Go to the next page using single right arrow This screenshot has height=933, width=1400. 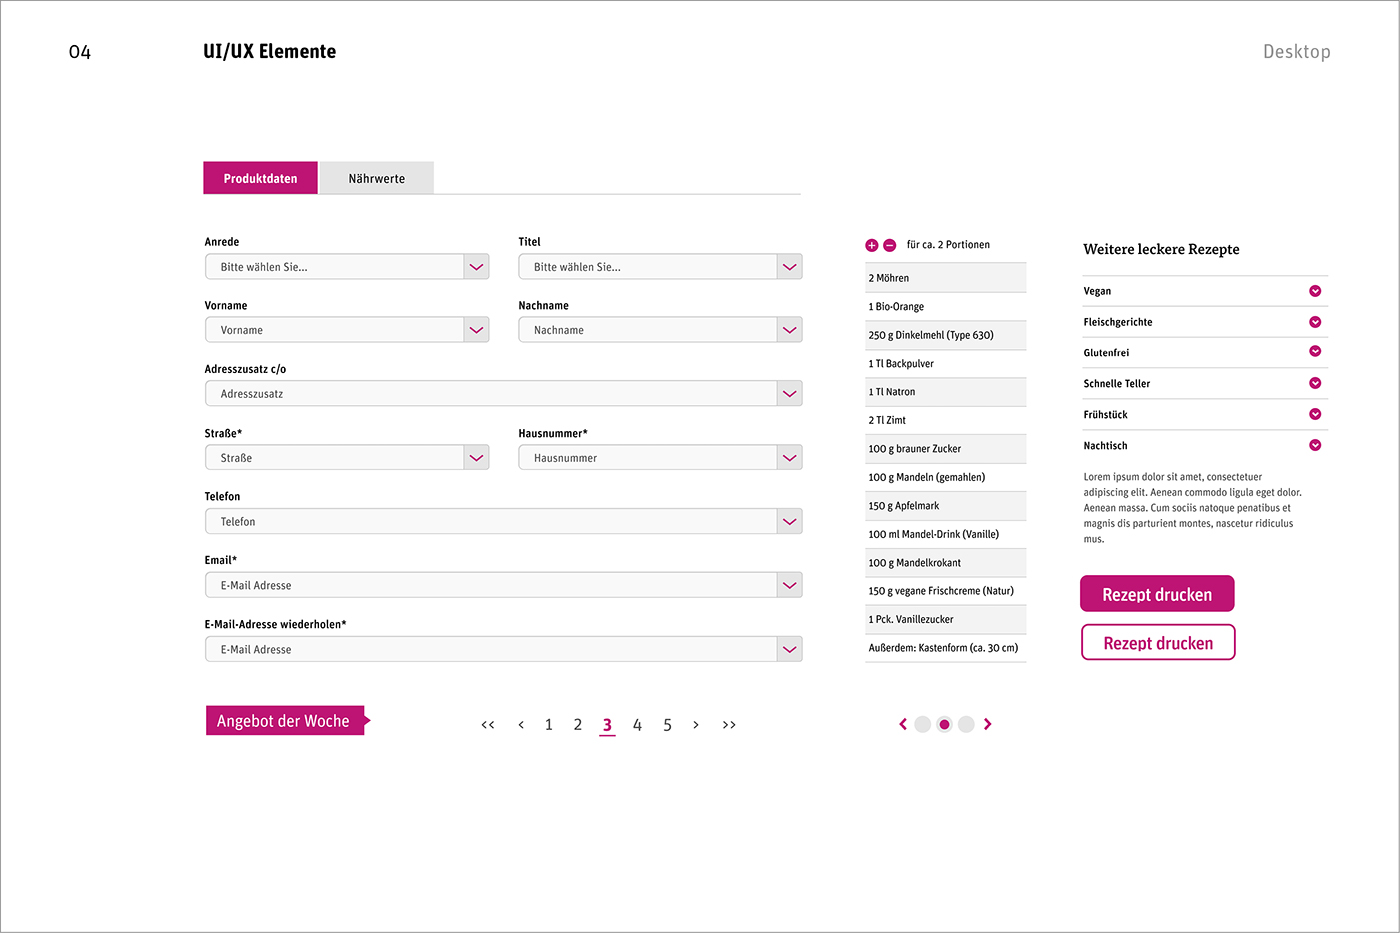(x=696, y=725)
